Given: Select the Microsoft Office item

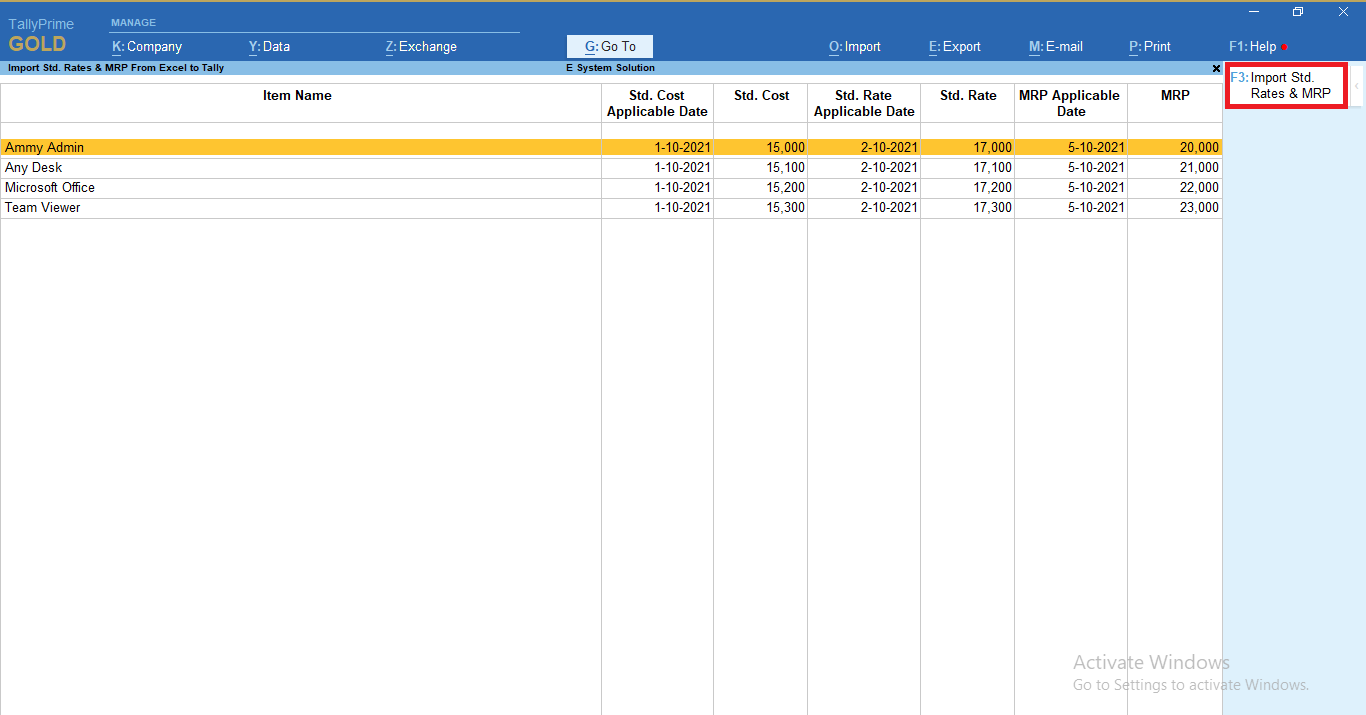Looking at the screenshot, I should pos(300,187).
